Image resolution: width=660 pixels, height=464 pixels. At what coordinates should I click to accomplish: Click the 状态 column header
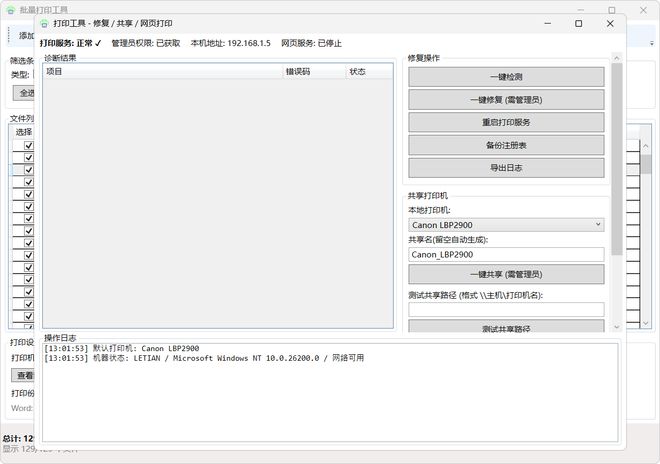(369, 72)
